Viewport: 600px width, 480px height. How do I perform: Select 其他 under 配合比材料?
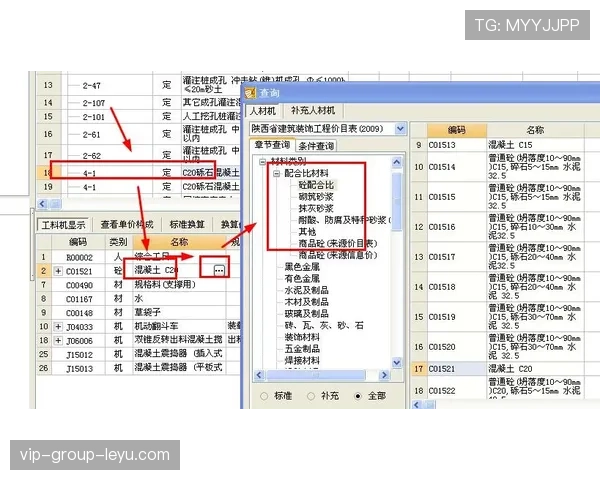coord(307,232)
